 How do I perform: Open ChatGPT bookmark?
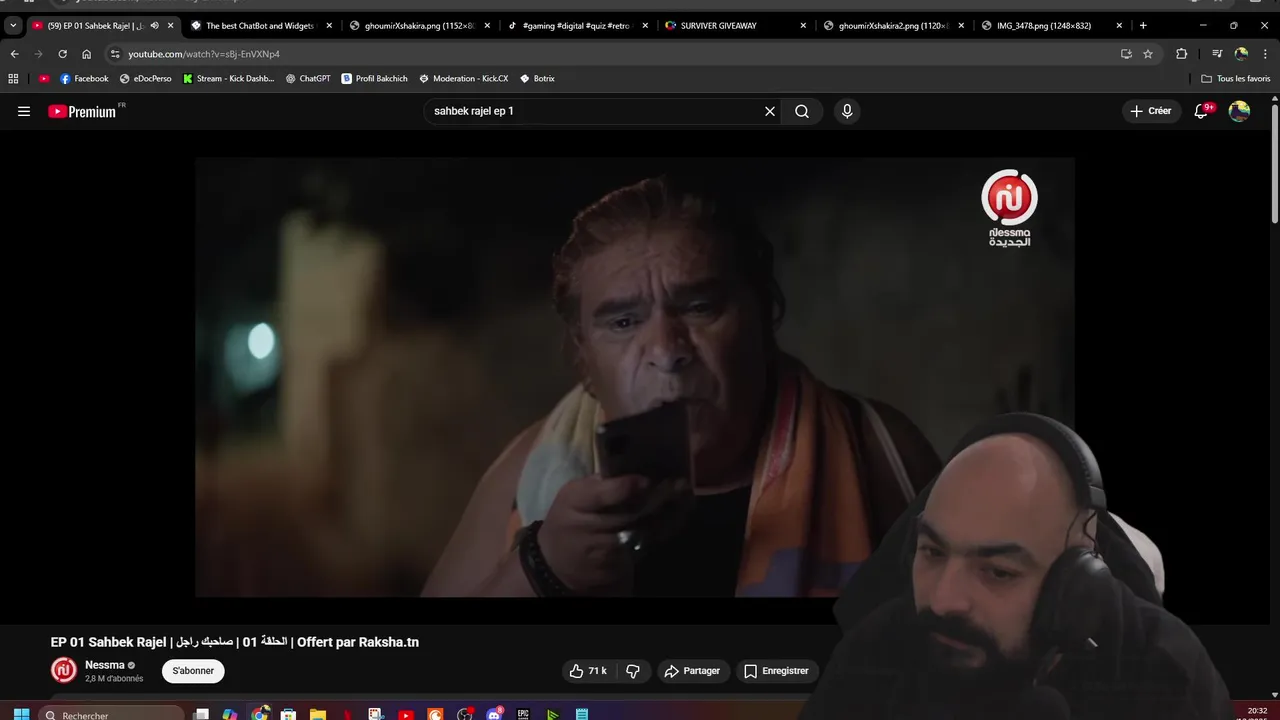point(307,78)
